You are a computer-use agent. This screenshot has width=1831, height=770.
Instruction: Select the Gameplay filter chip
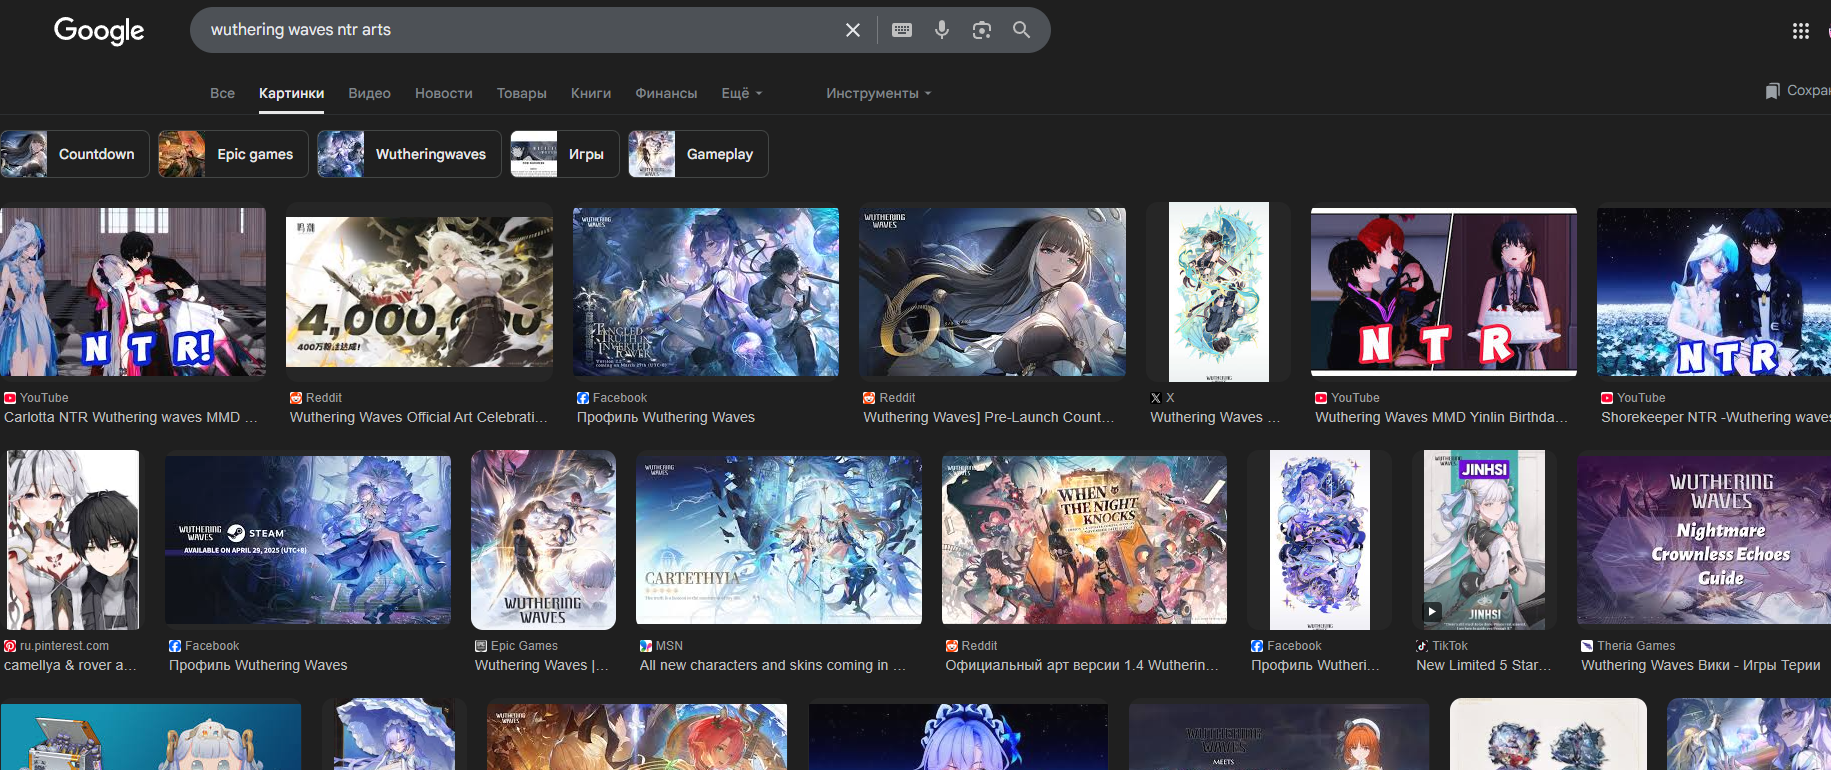tap(698, 154)
